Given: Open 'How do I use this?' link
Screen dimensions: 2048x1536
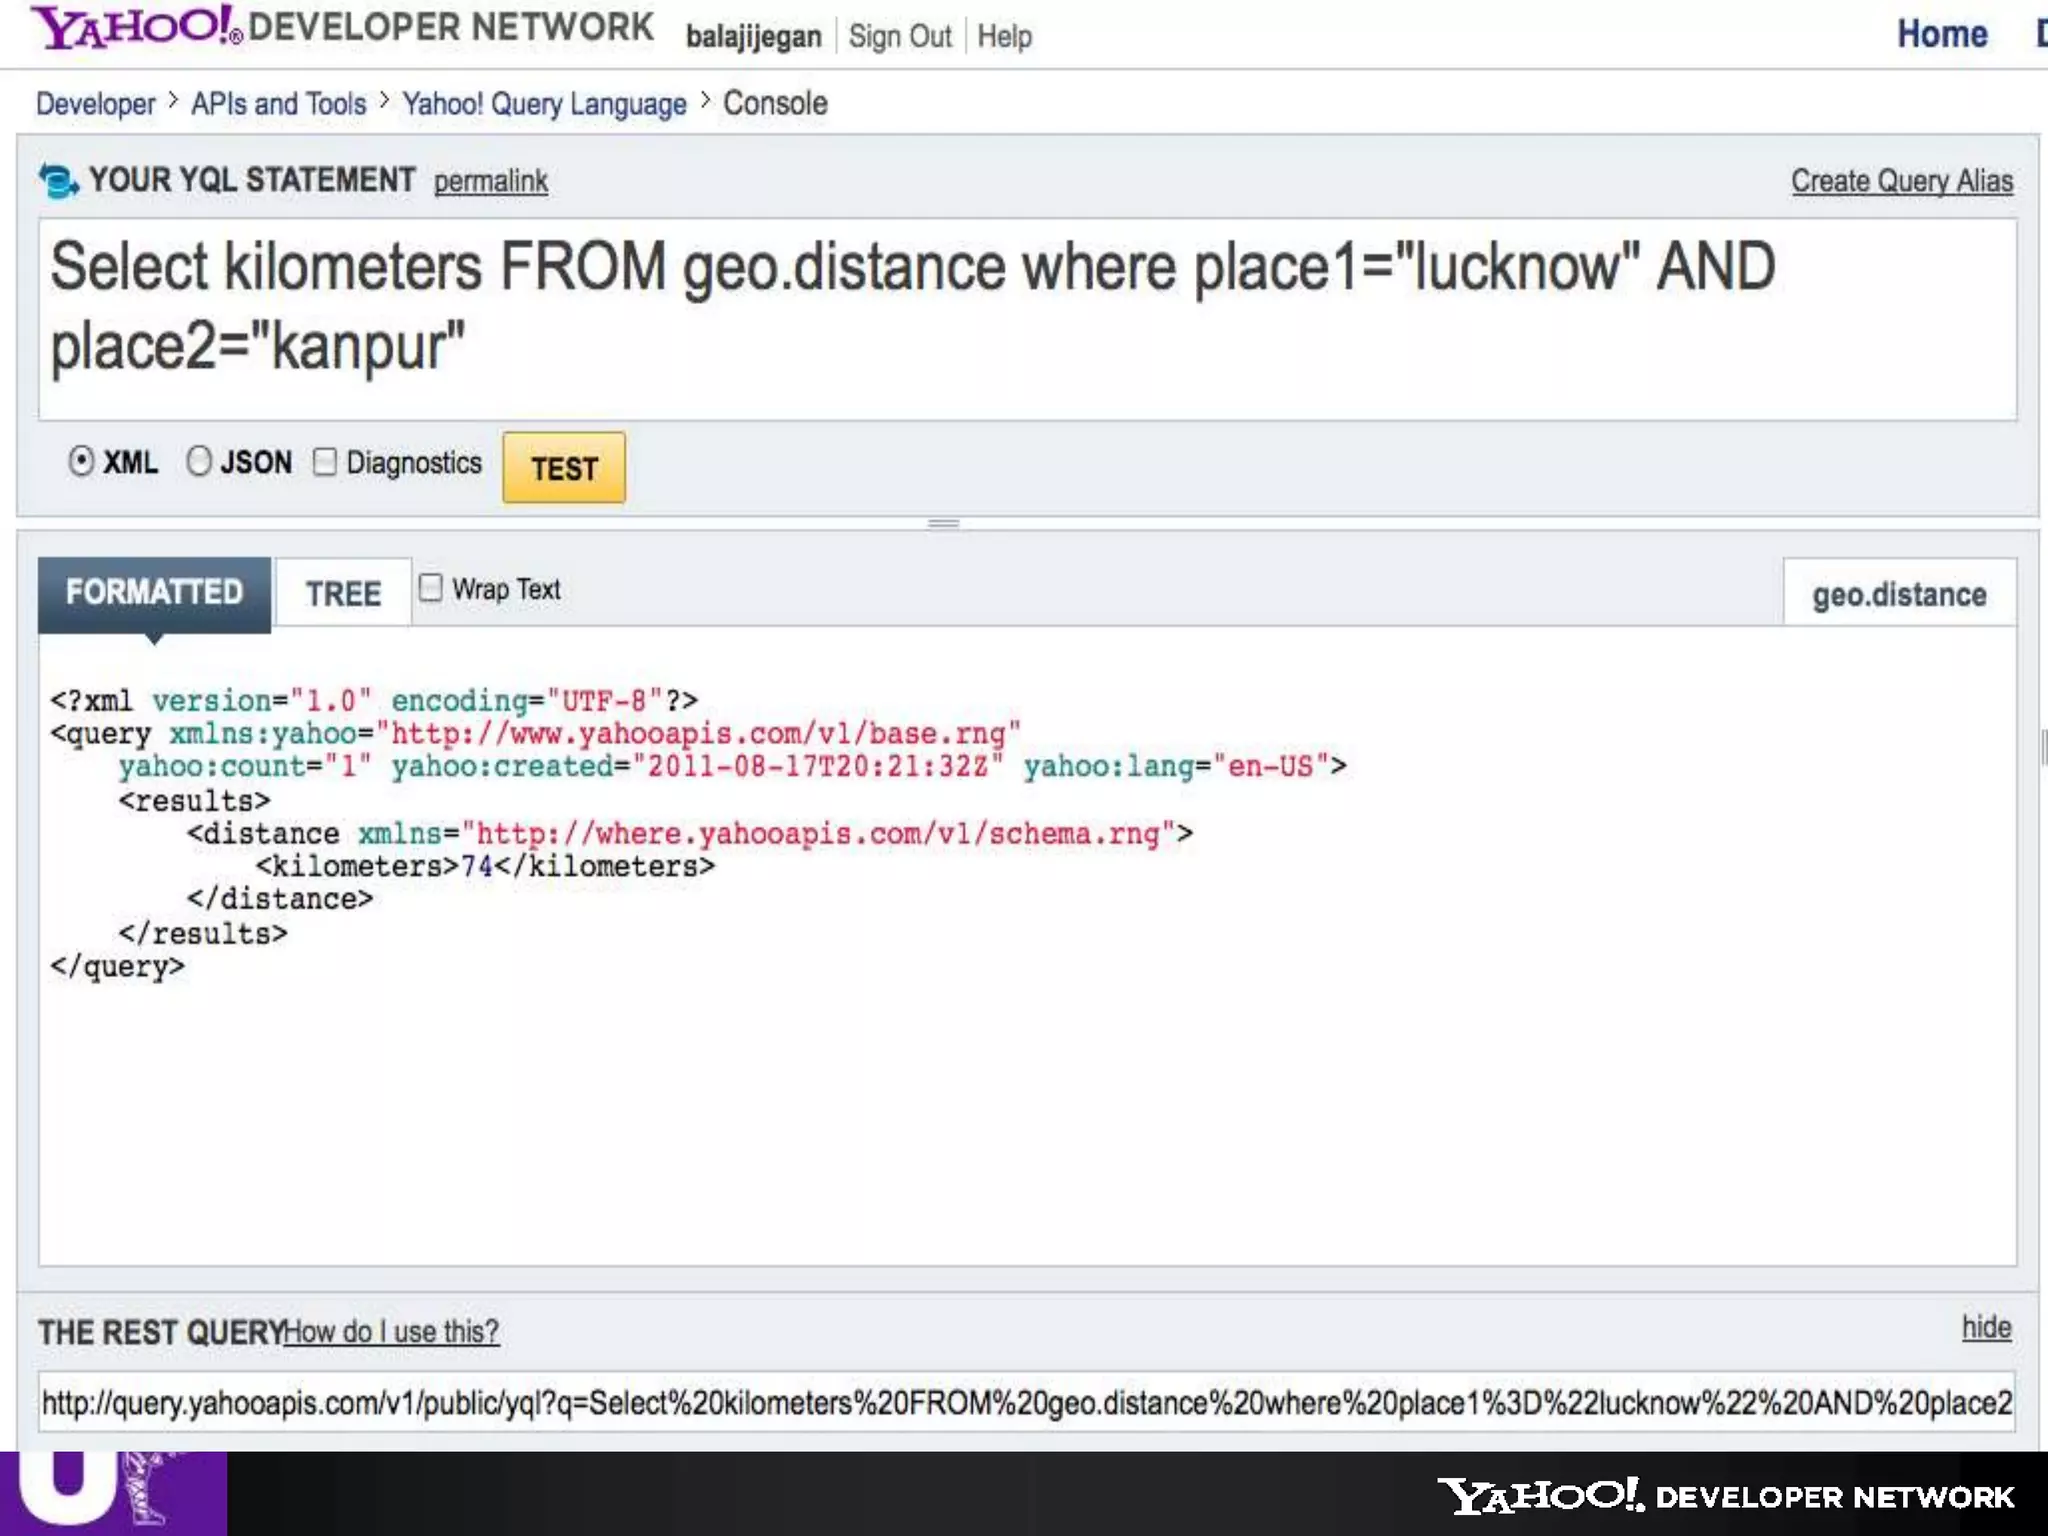Looking at the screenshot, I should click(x=392, y=1332).
